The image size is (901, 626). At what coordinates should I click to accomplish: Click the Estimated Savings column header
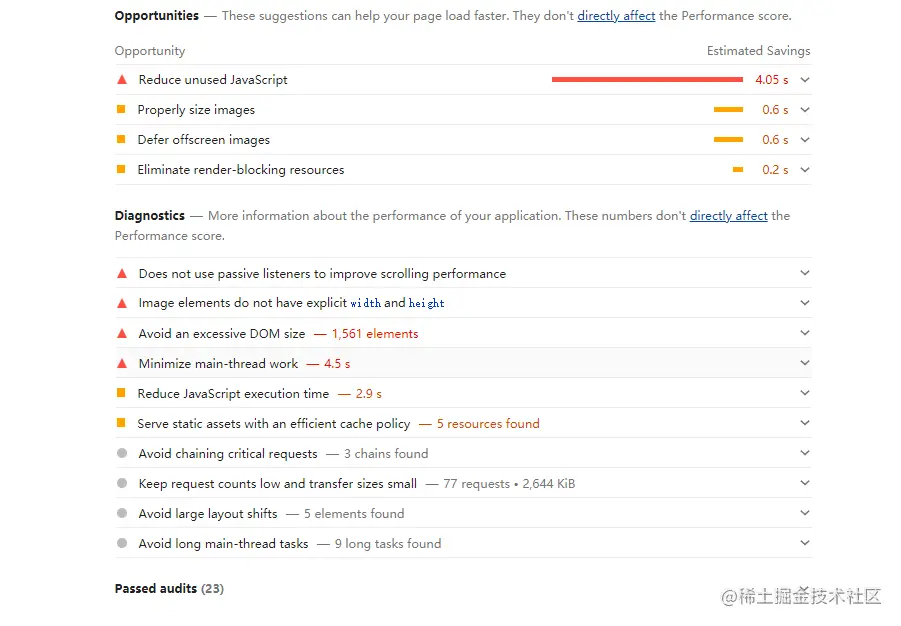point(758,51)
